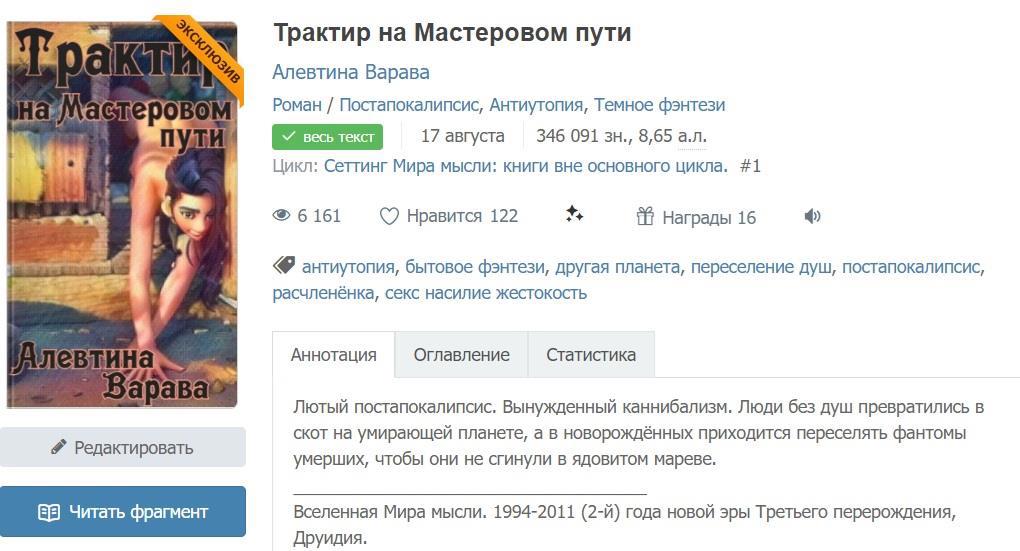Click the book cover thumbnail
Screen dimensions: 1020x551
[x=123, y=215]
